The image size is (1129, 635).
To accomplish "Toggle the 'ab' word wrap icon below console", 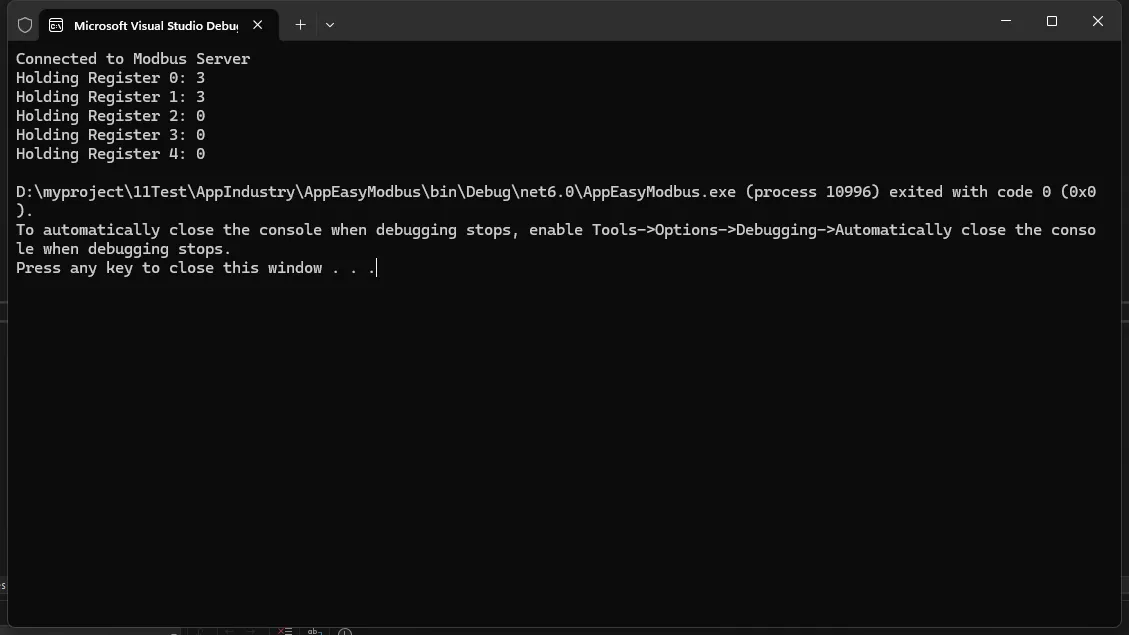I will pyautogui.click(x=314, y=631).
